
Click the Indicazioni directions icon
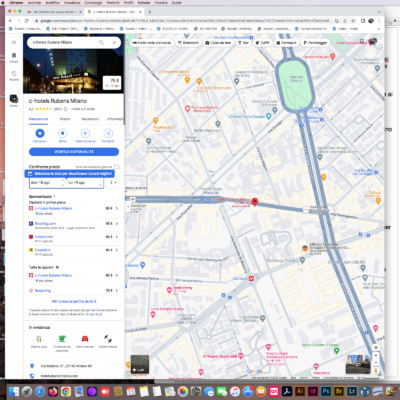click(x=40, y=133)
